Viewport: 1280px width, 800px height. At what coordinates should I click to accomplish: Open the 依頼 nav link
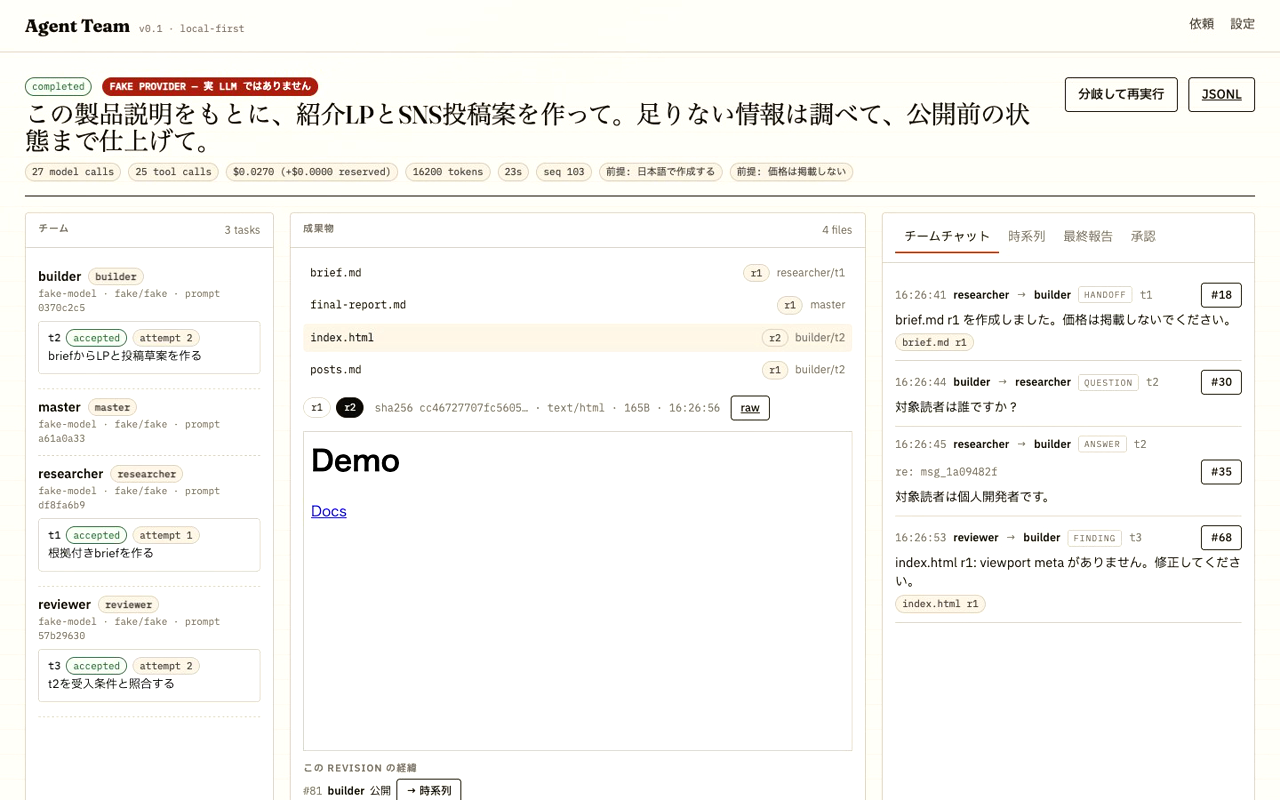pyautogui.click(x=1201, y=24)
